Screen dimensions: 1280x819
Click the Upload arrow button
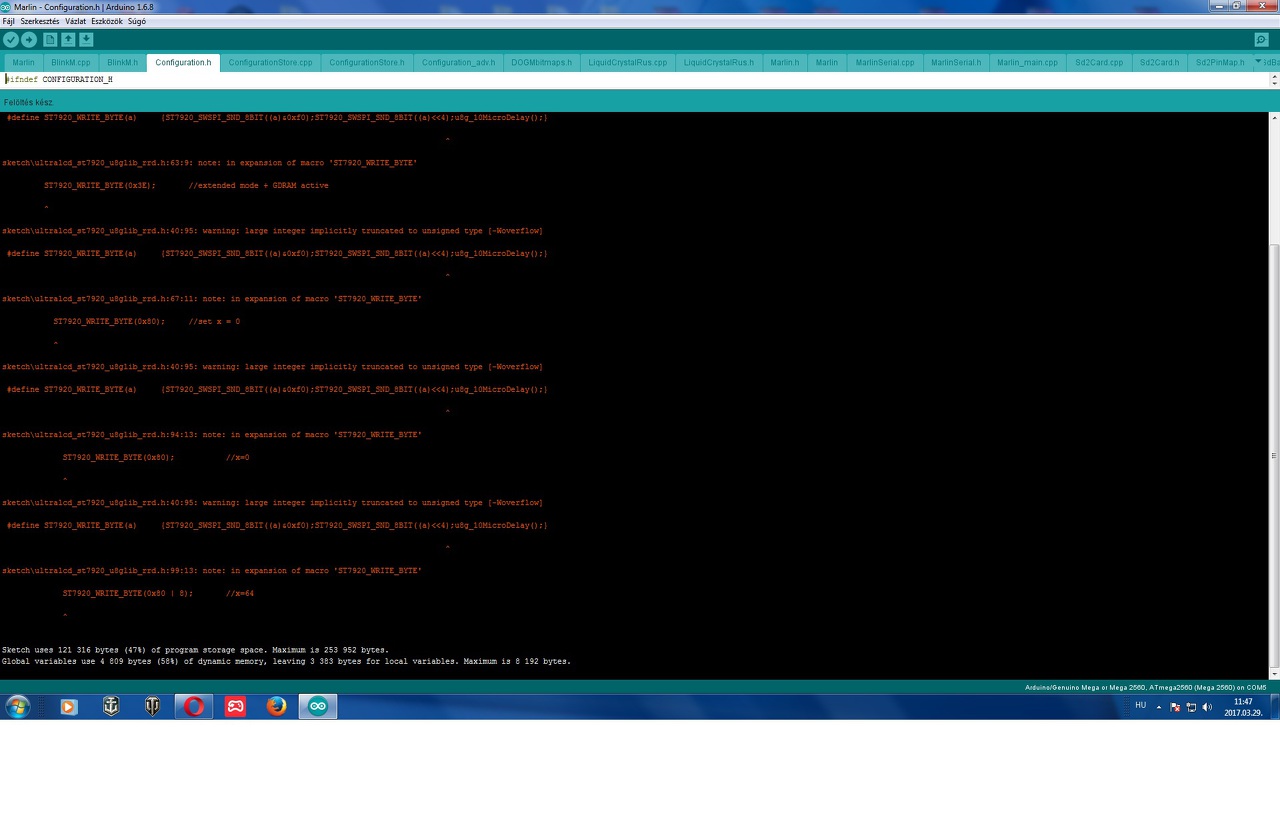coord(29,40)
